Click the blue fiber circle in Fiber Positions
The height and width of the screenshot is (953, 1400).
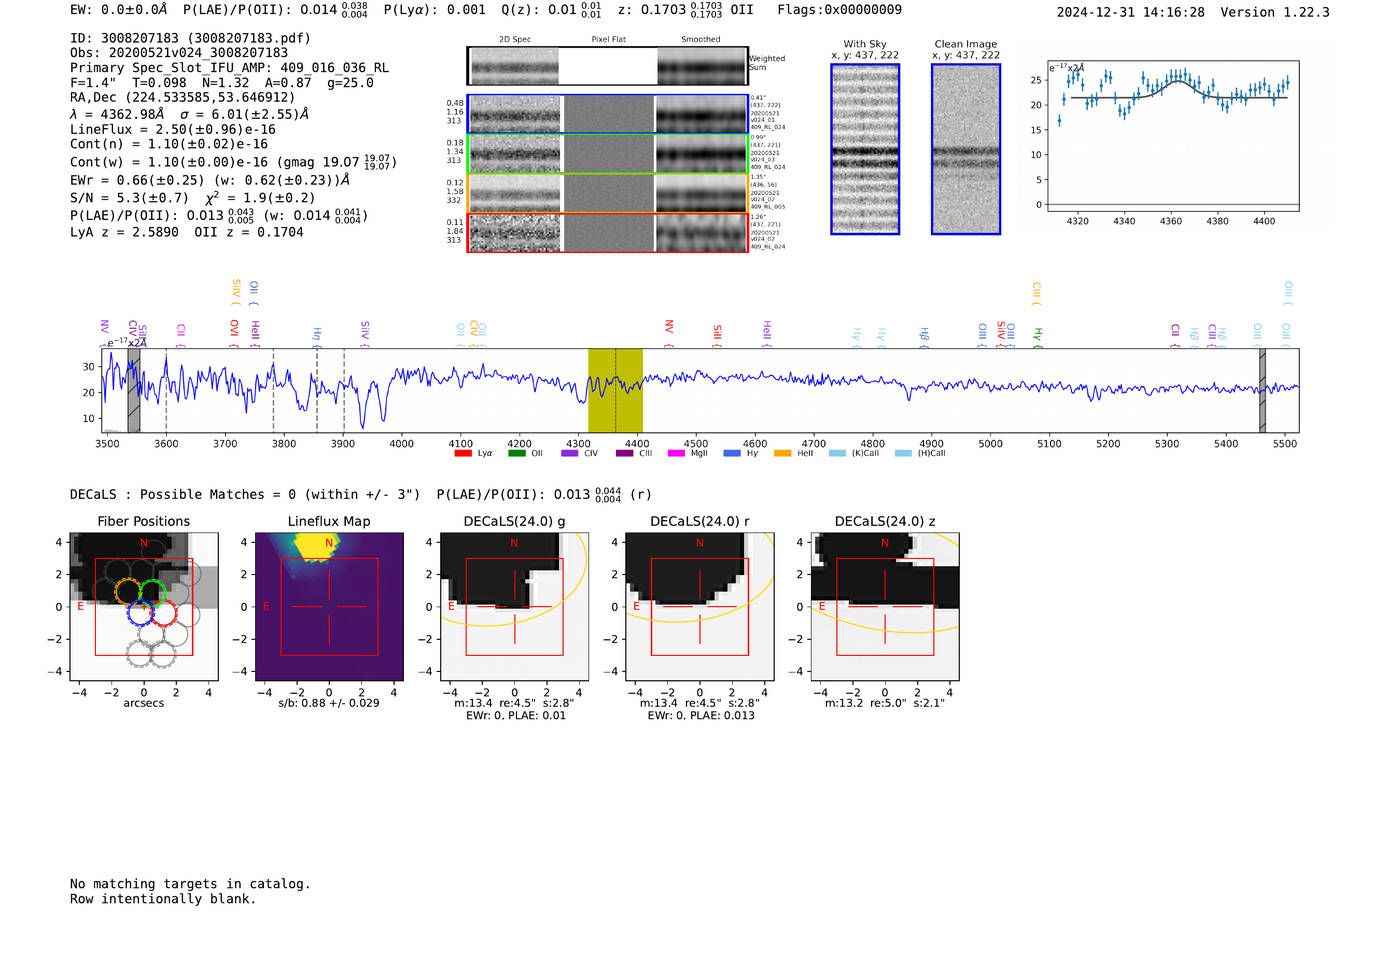[141, 615]
